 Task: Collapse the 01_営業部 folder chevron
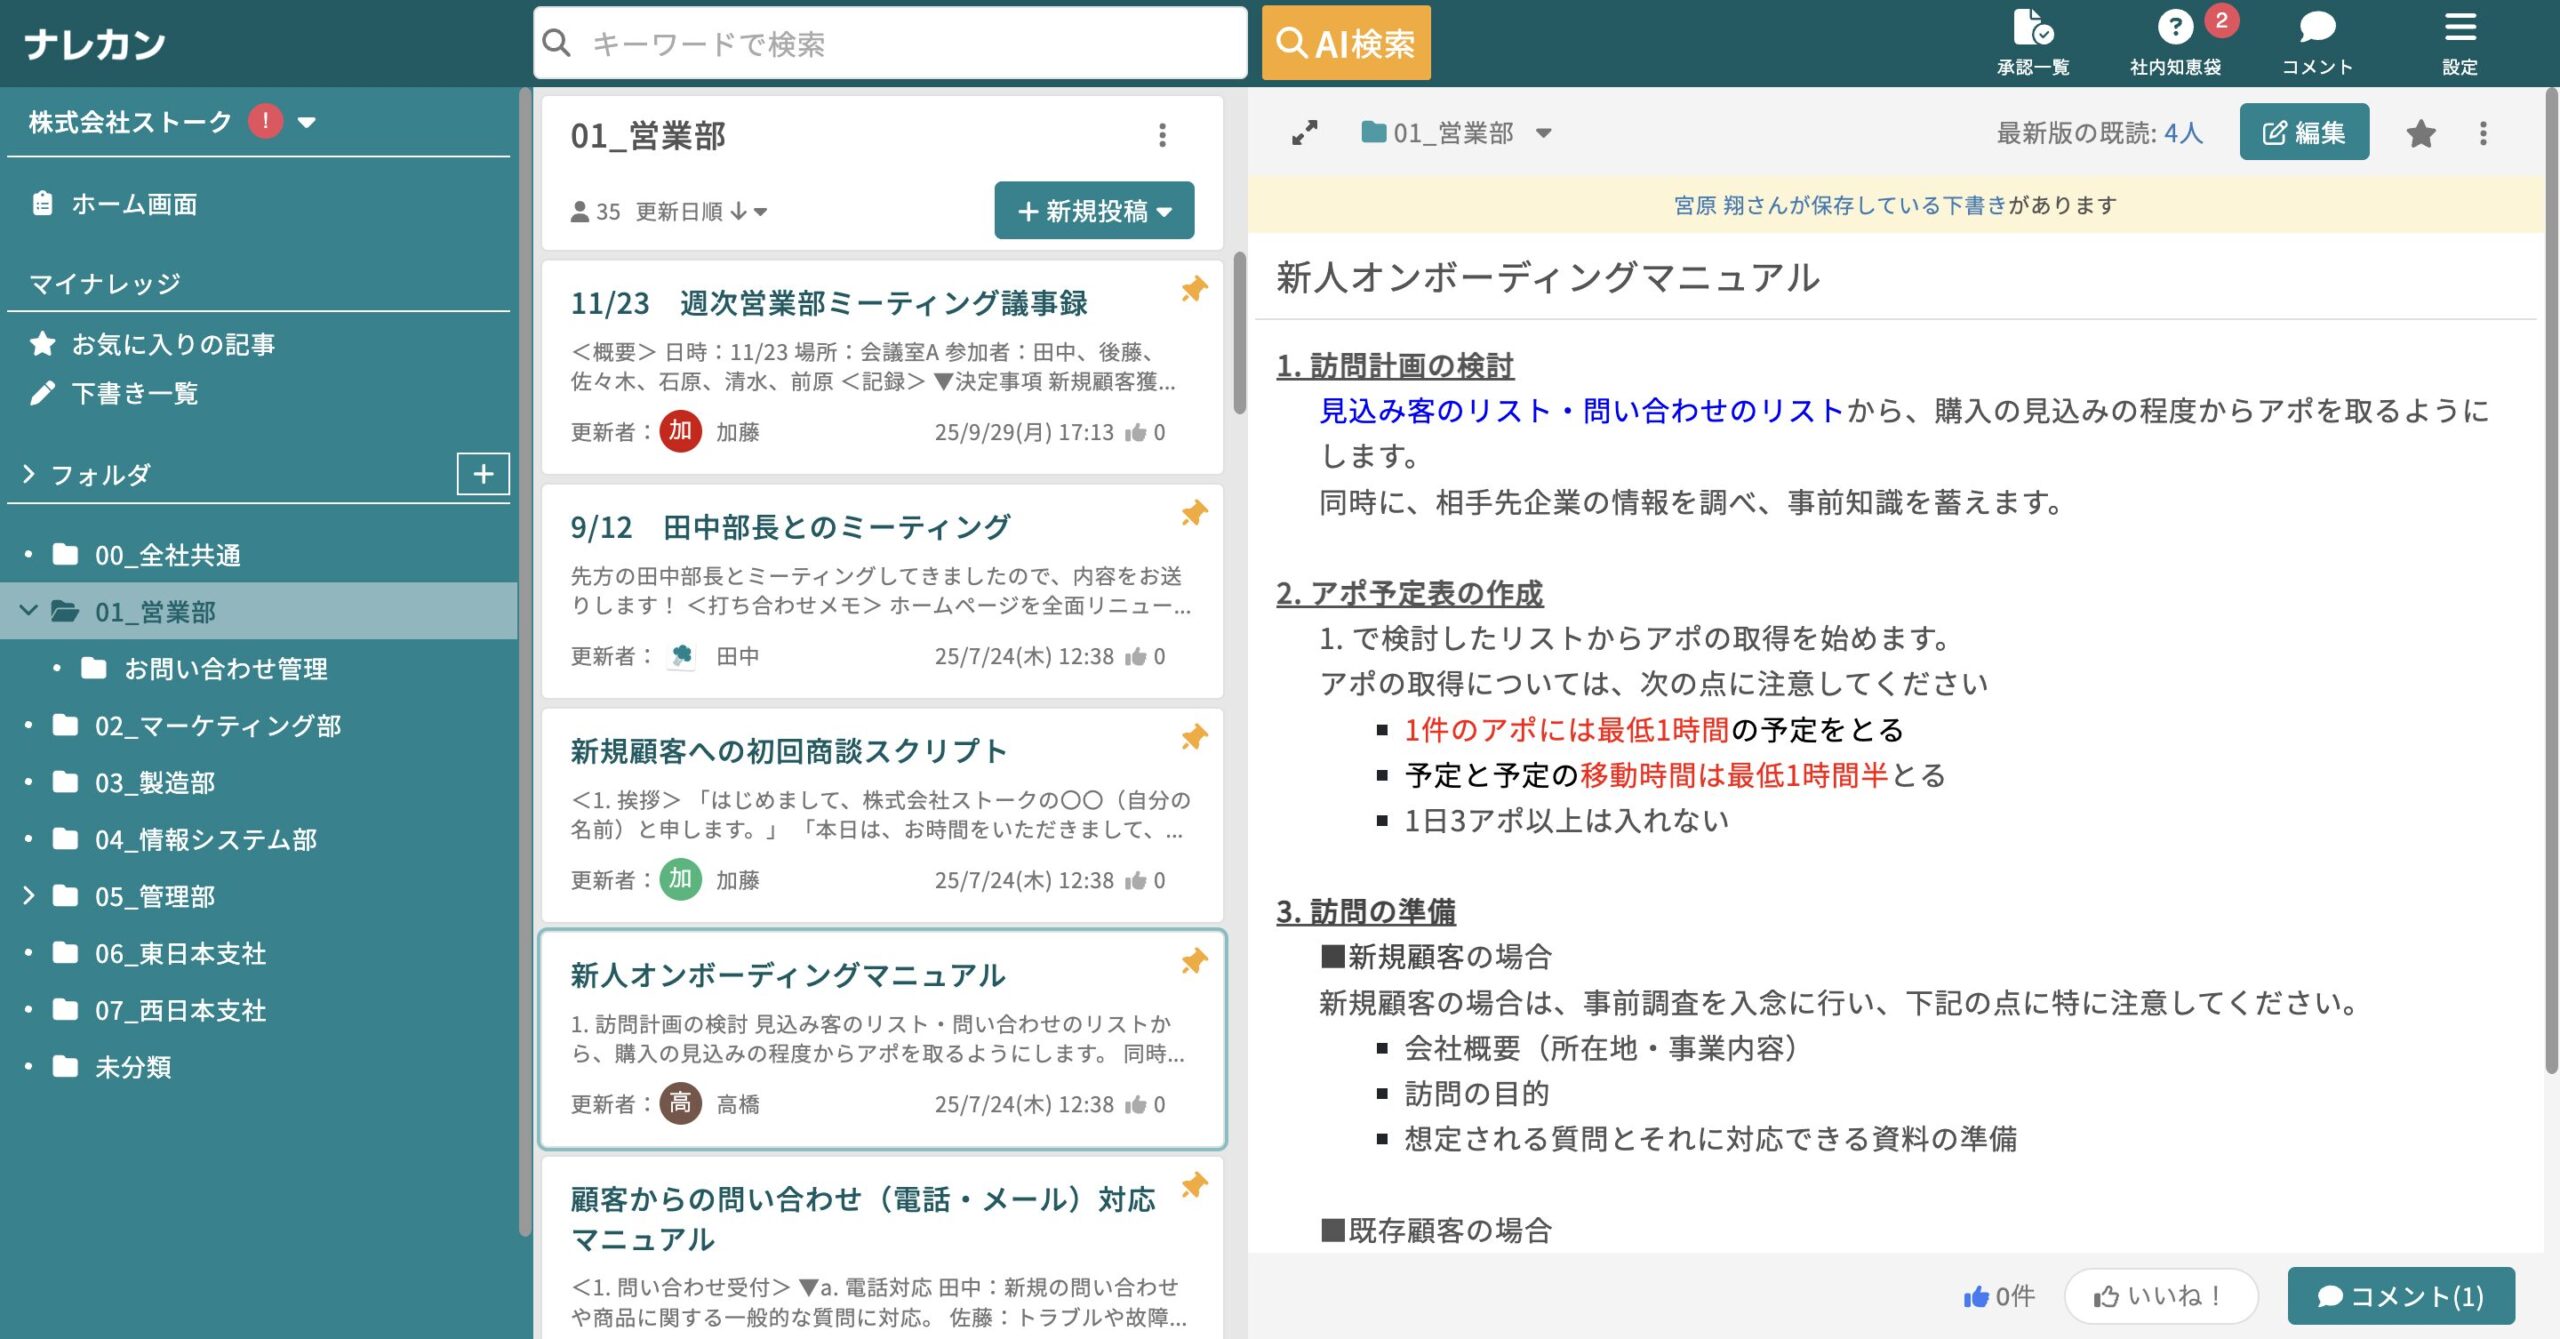(29, 611)
